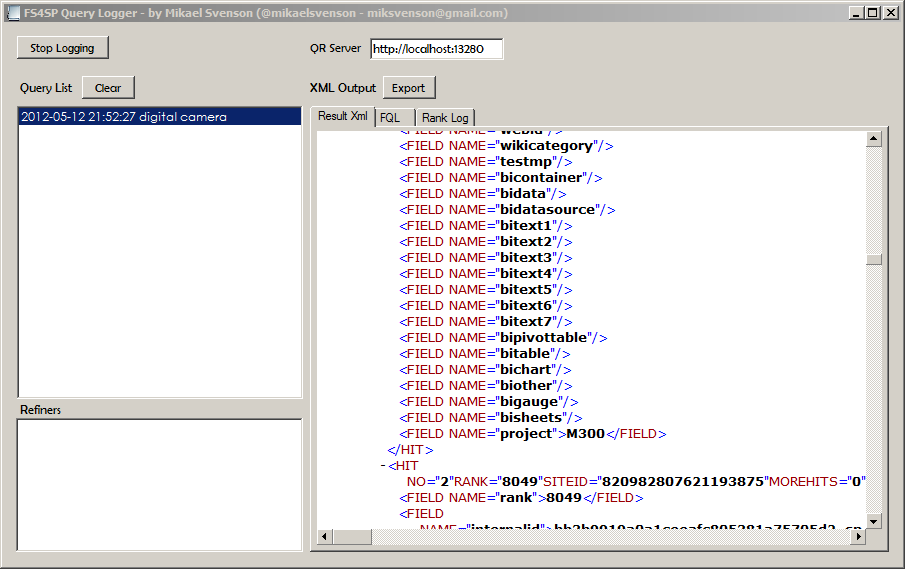
Task: Click the 'bisheets' field line
Action: (491, 418)
